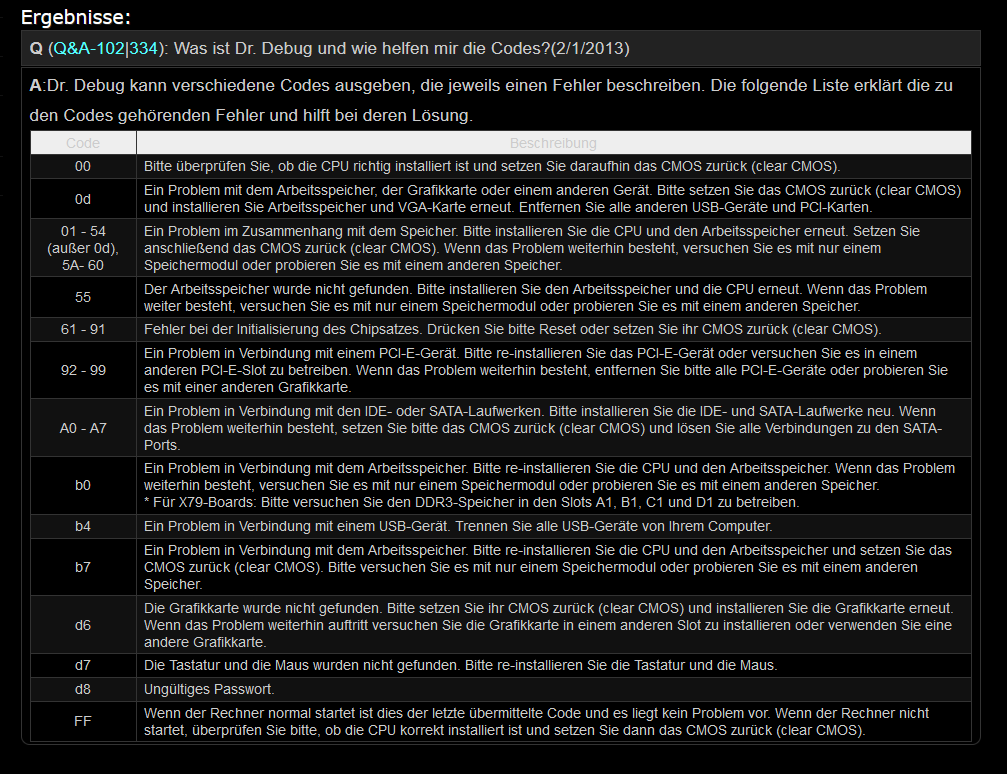Select code cell '55'

coord(83,297)
